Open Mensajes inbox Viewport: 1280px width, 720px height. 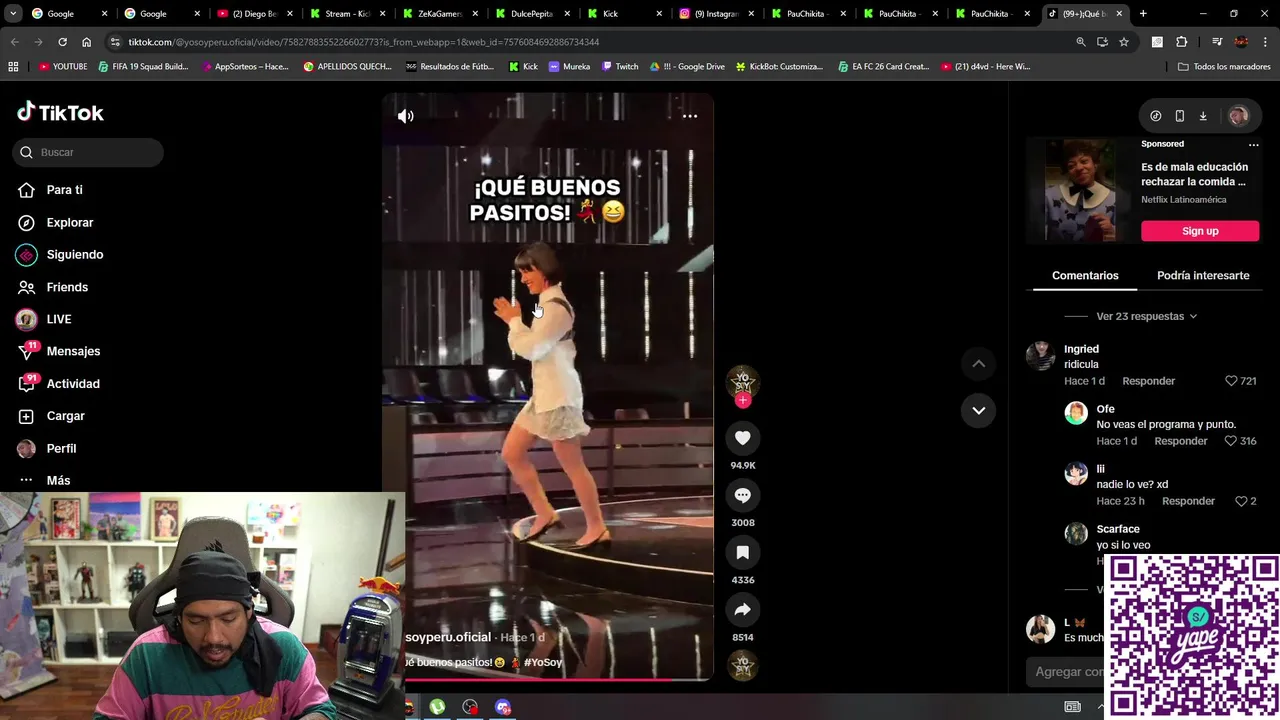click(x=73, y=351)
